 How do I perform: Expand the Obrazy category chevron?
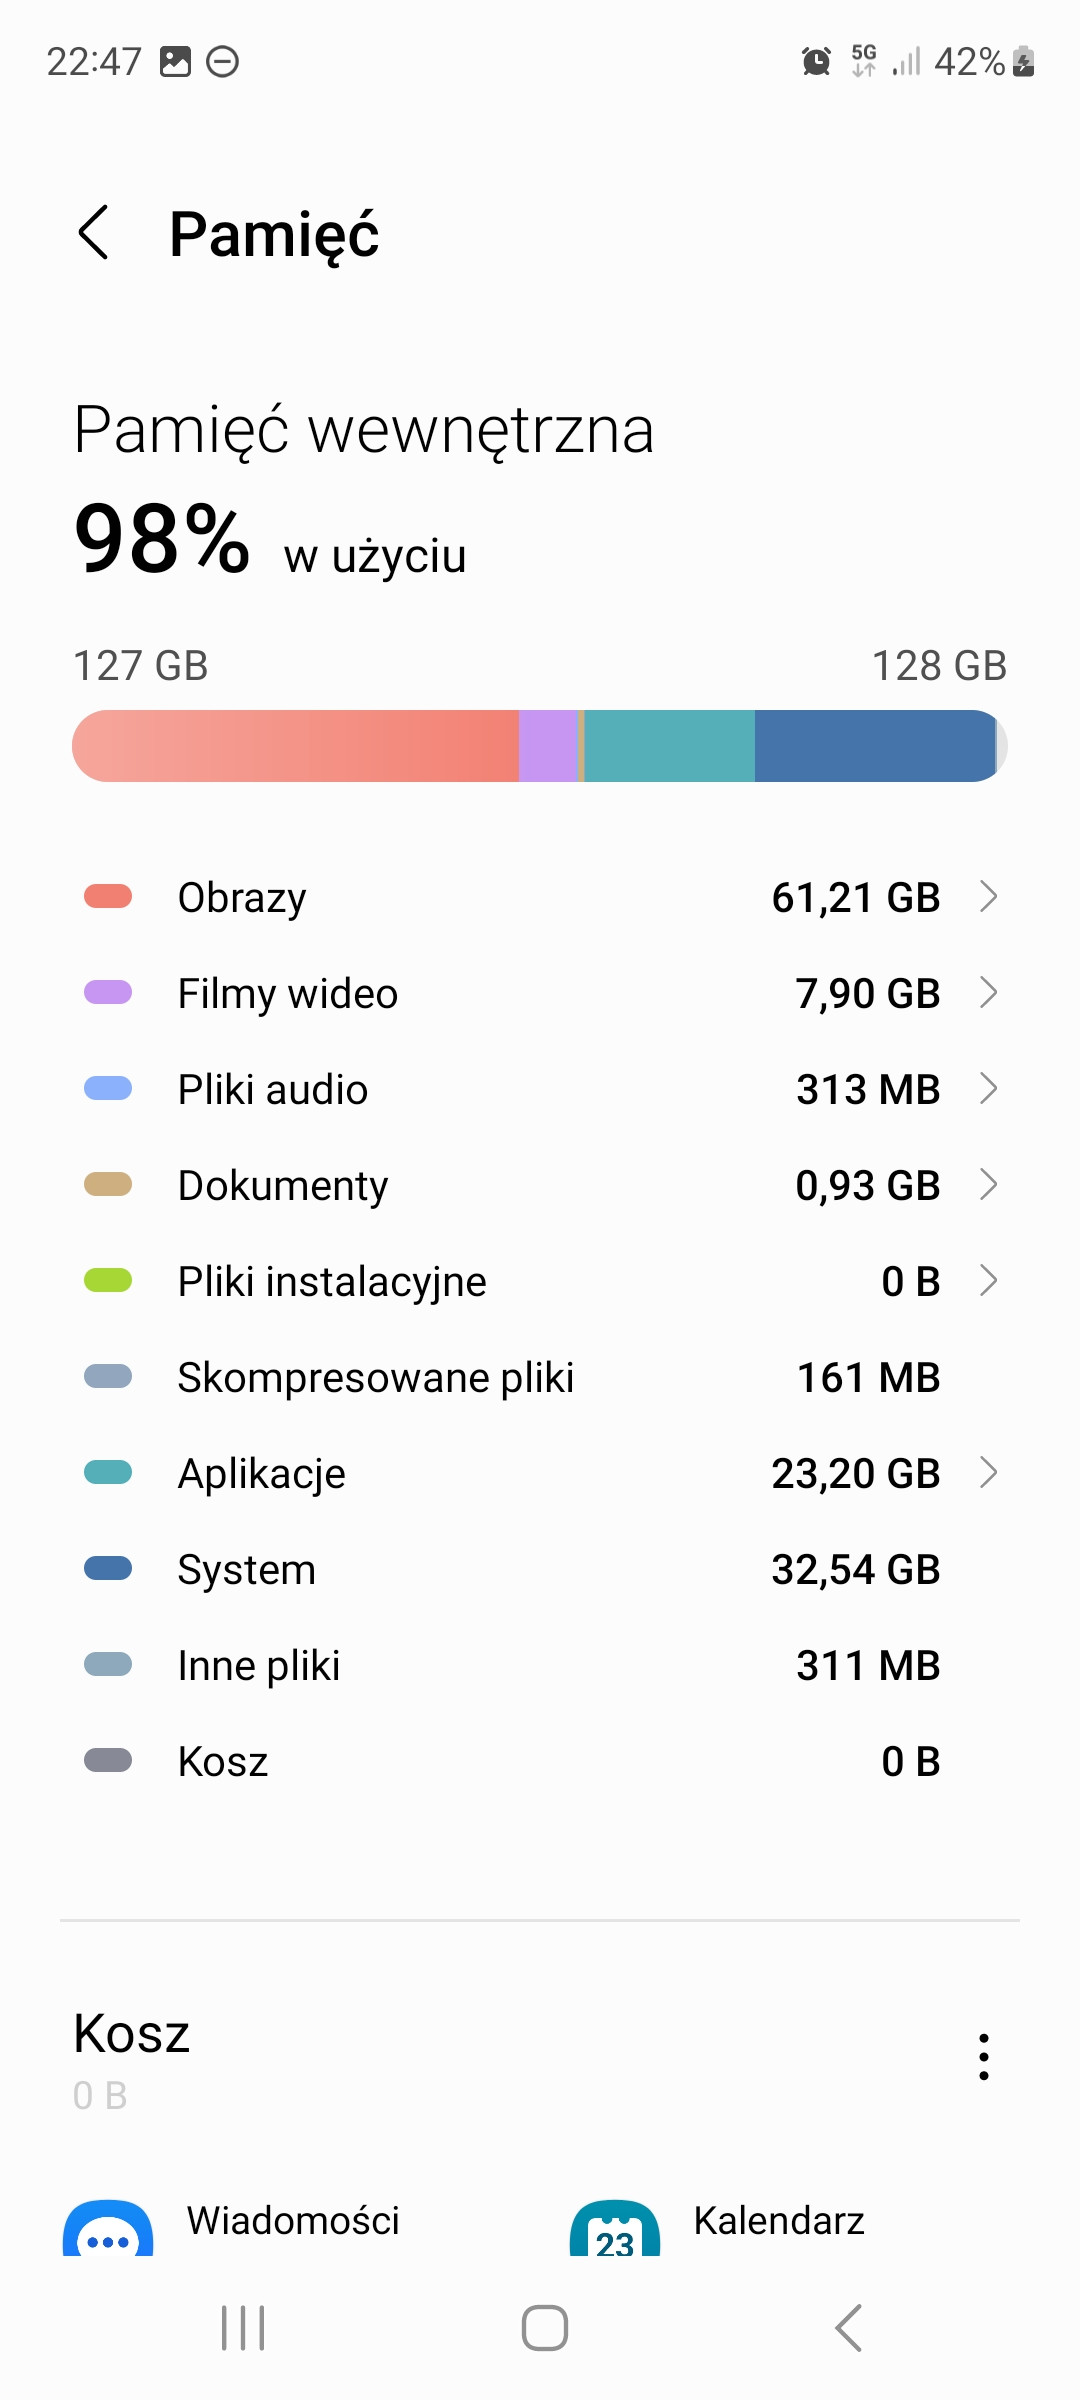click(x=988, y=897)
